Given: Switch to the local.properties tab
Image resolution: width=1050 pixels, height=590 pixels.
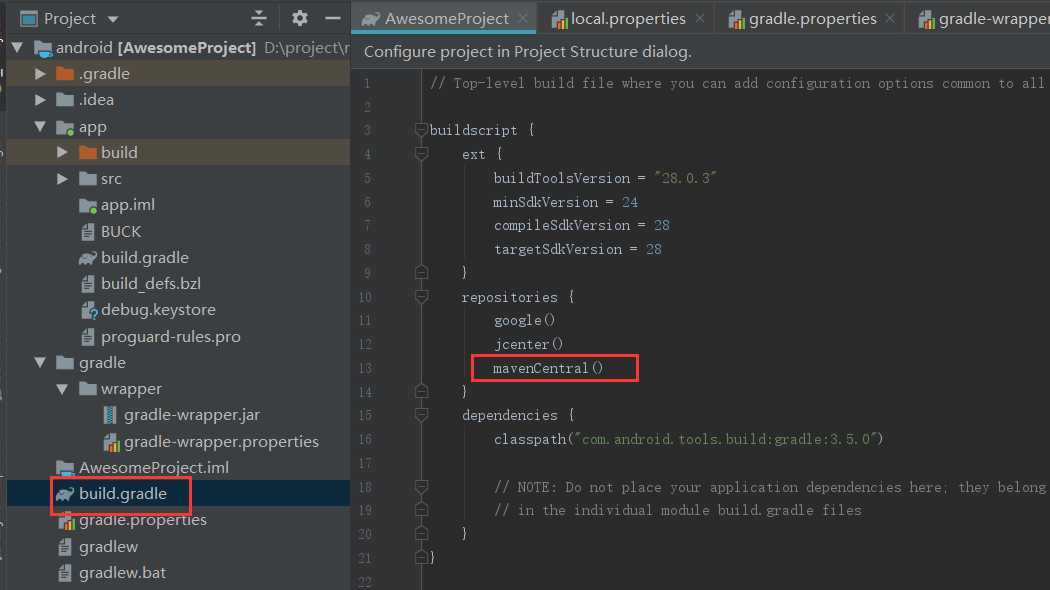Looking at the screenshot, I should point(628,19).
